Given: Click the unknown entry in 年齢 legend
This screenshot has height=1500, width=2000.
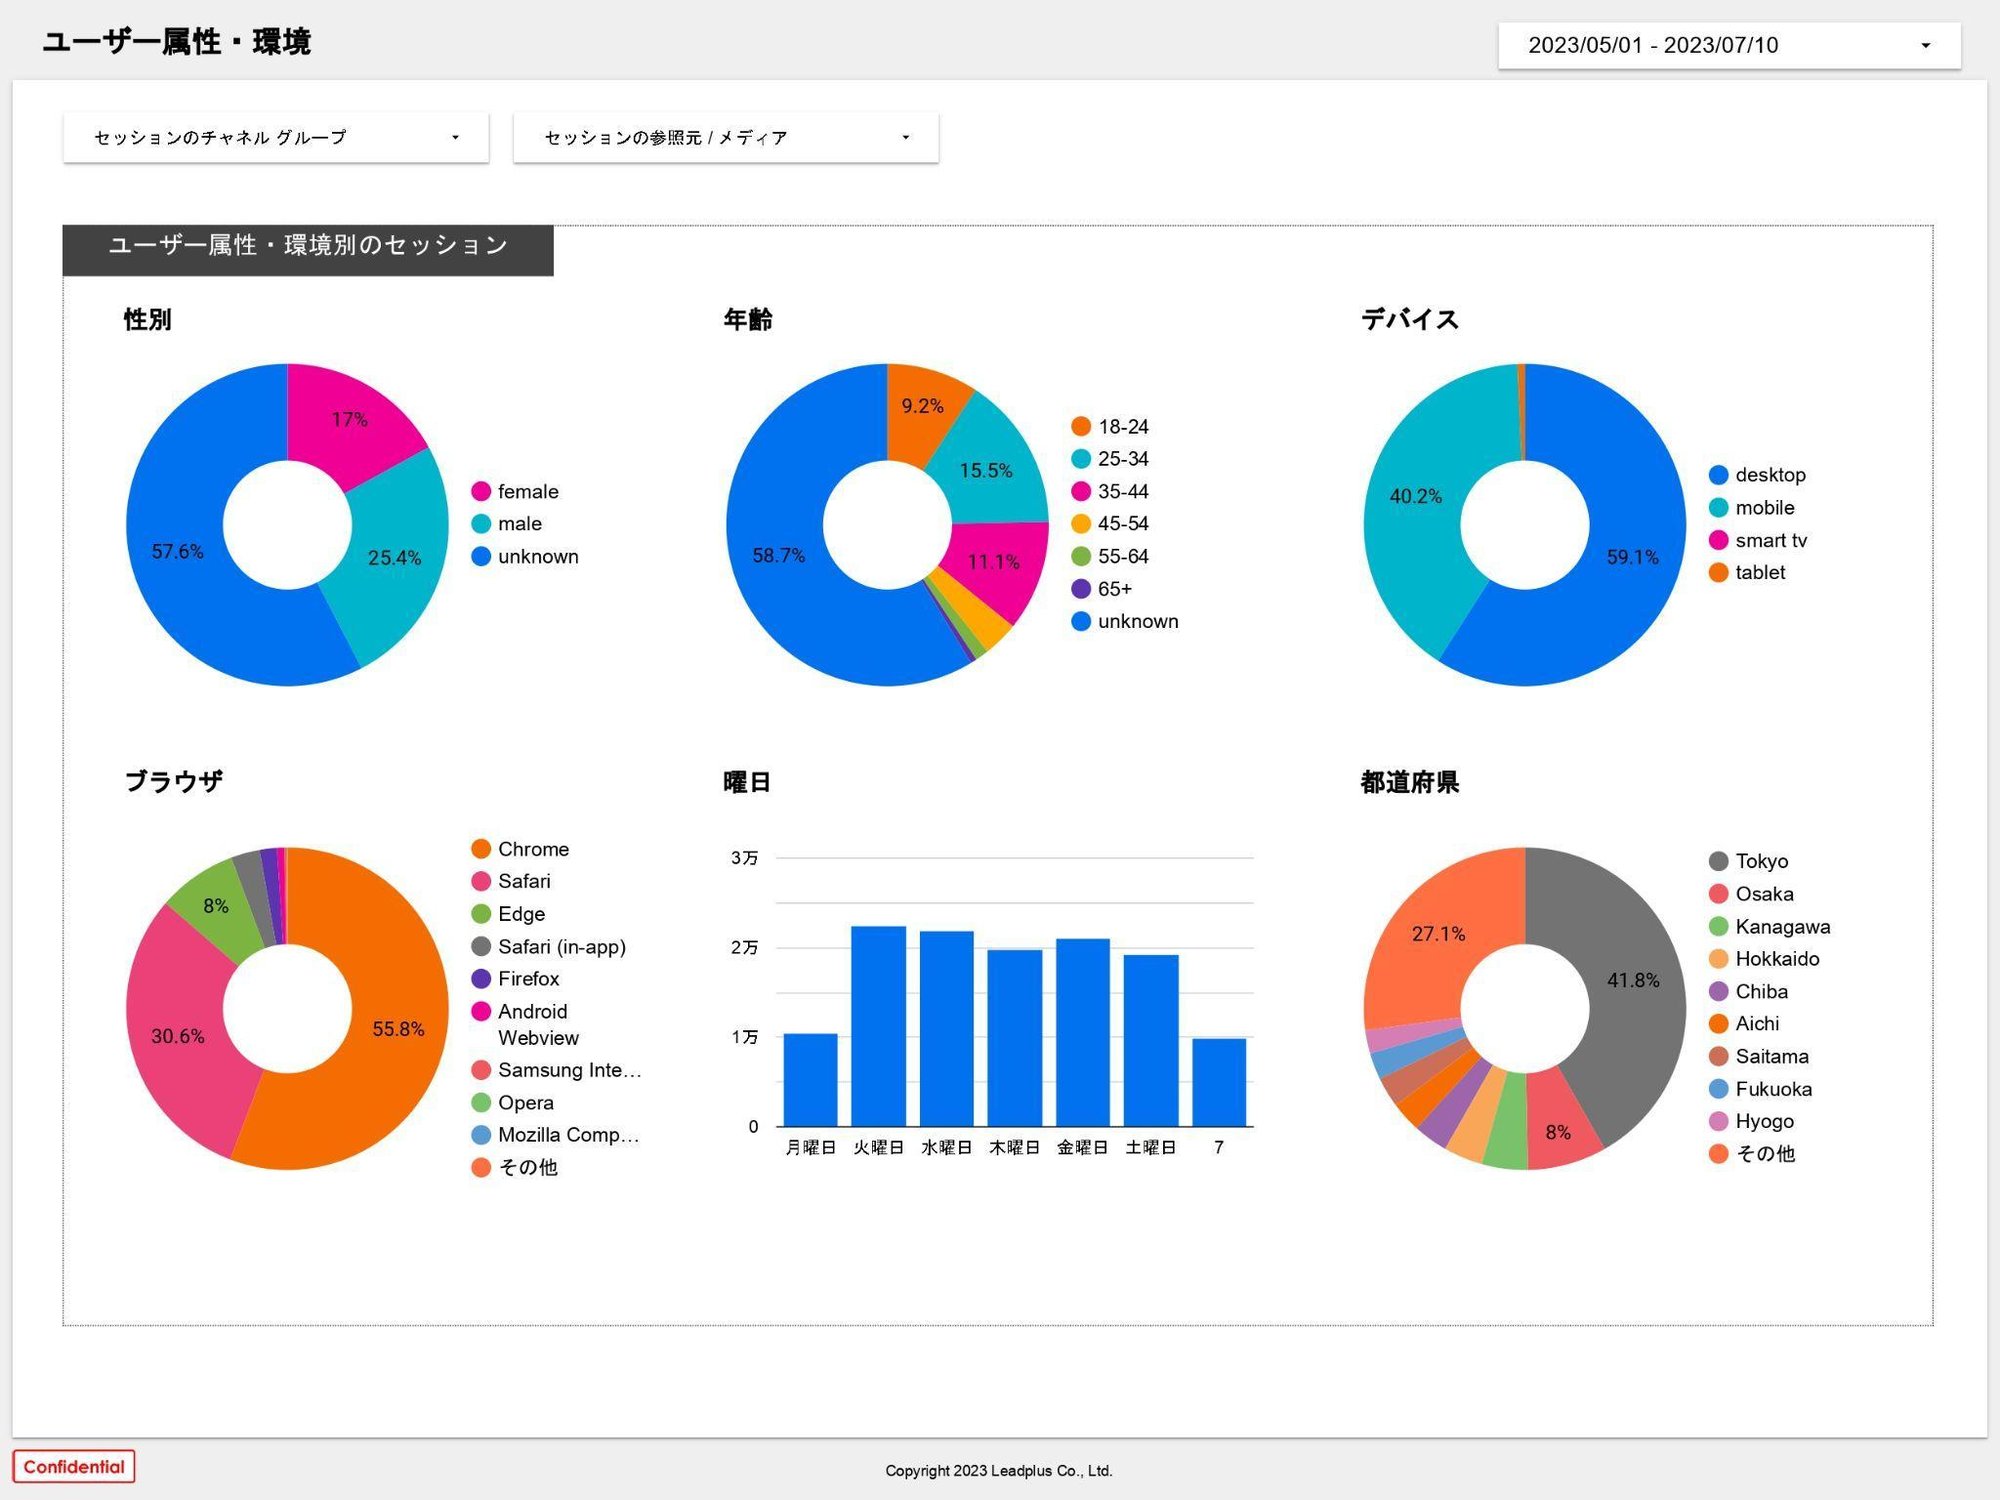Looking at the screenshot, I should pos(1125,621).
